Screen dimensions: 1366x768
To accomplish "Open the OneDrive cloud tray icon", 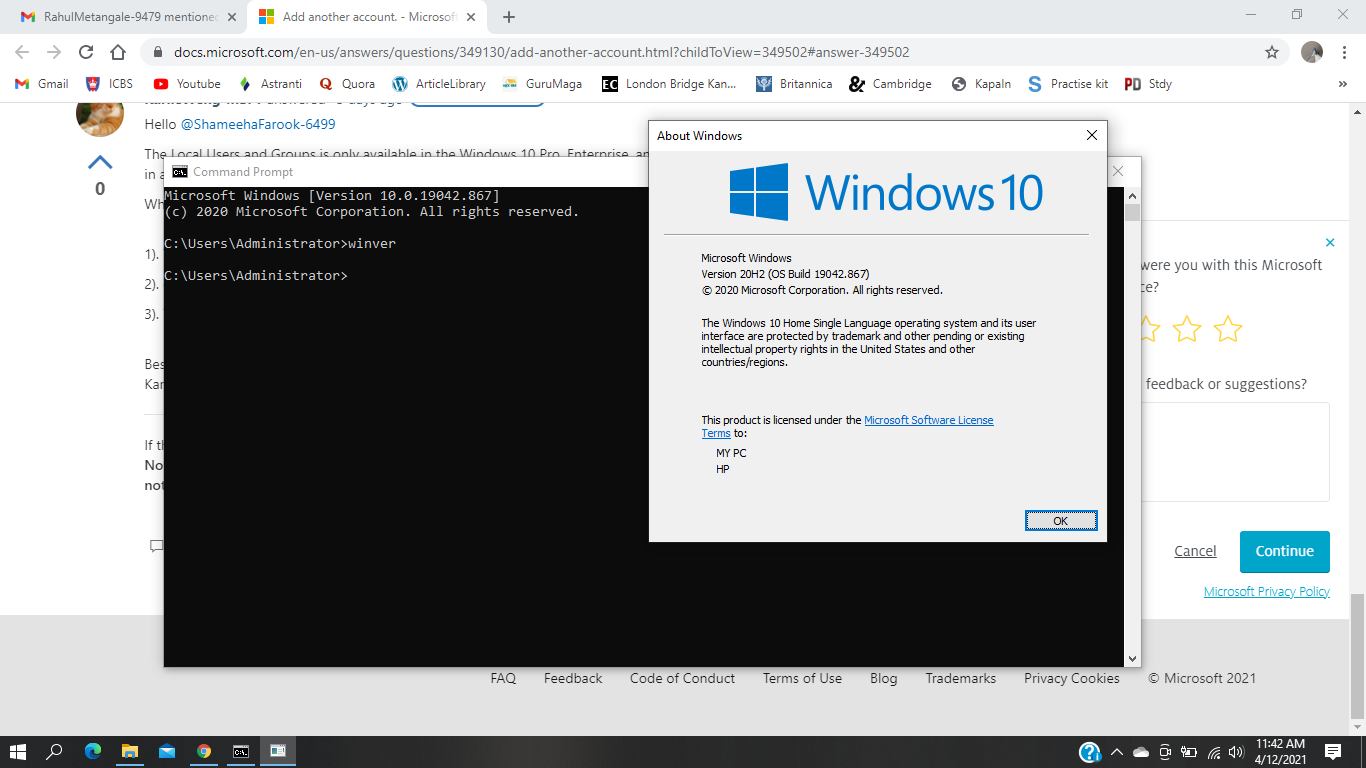I will (1141, 752).
